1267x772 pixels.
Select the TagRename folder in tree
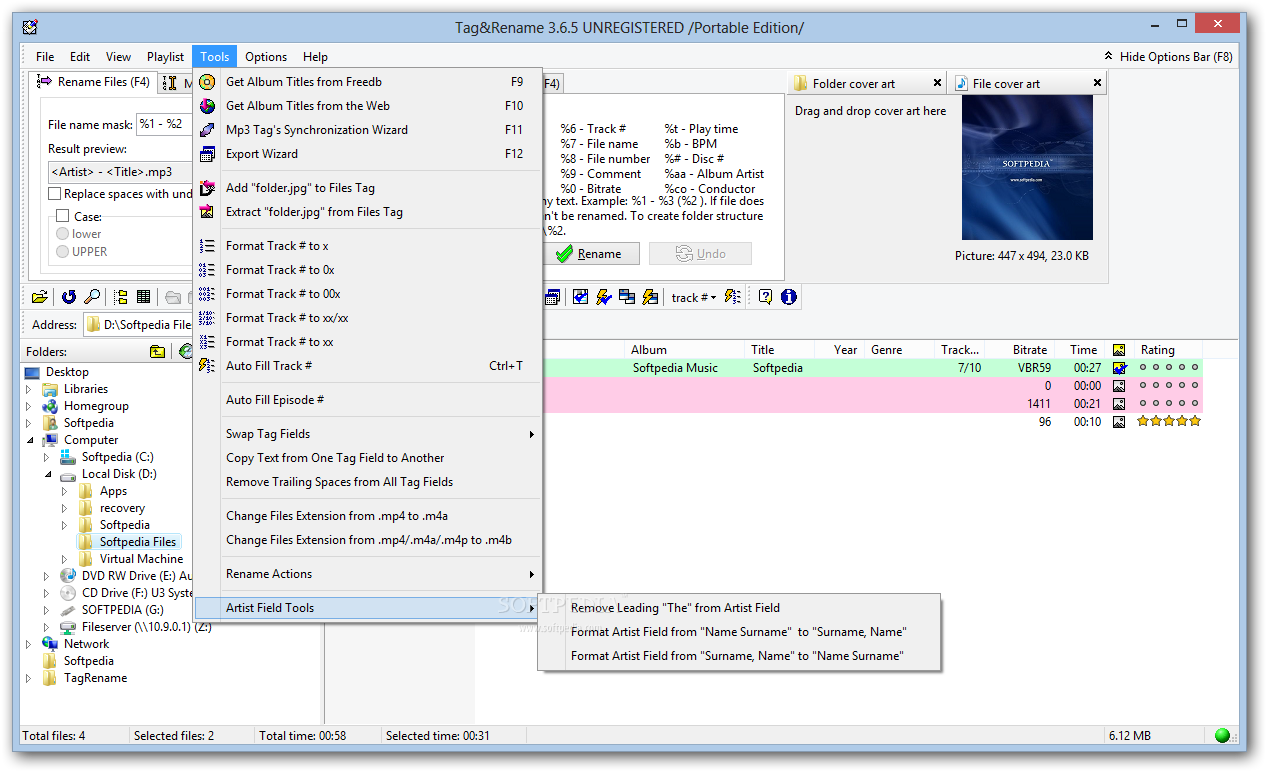pos(95,678)
